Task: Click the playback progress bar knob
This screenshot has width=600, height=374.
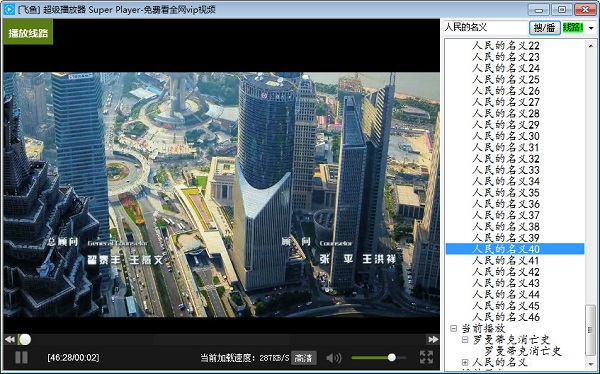Action: [25, 339]
